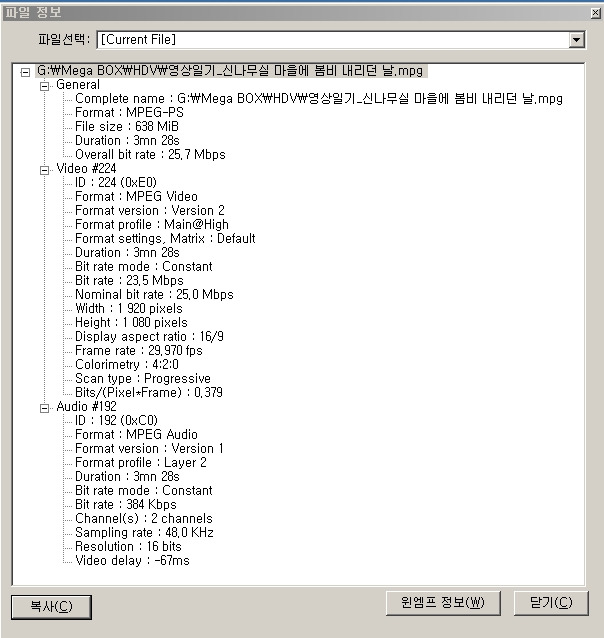
Task: Select the Audio #192 tree node label
Action: [86, 406]
